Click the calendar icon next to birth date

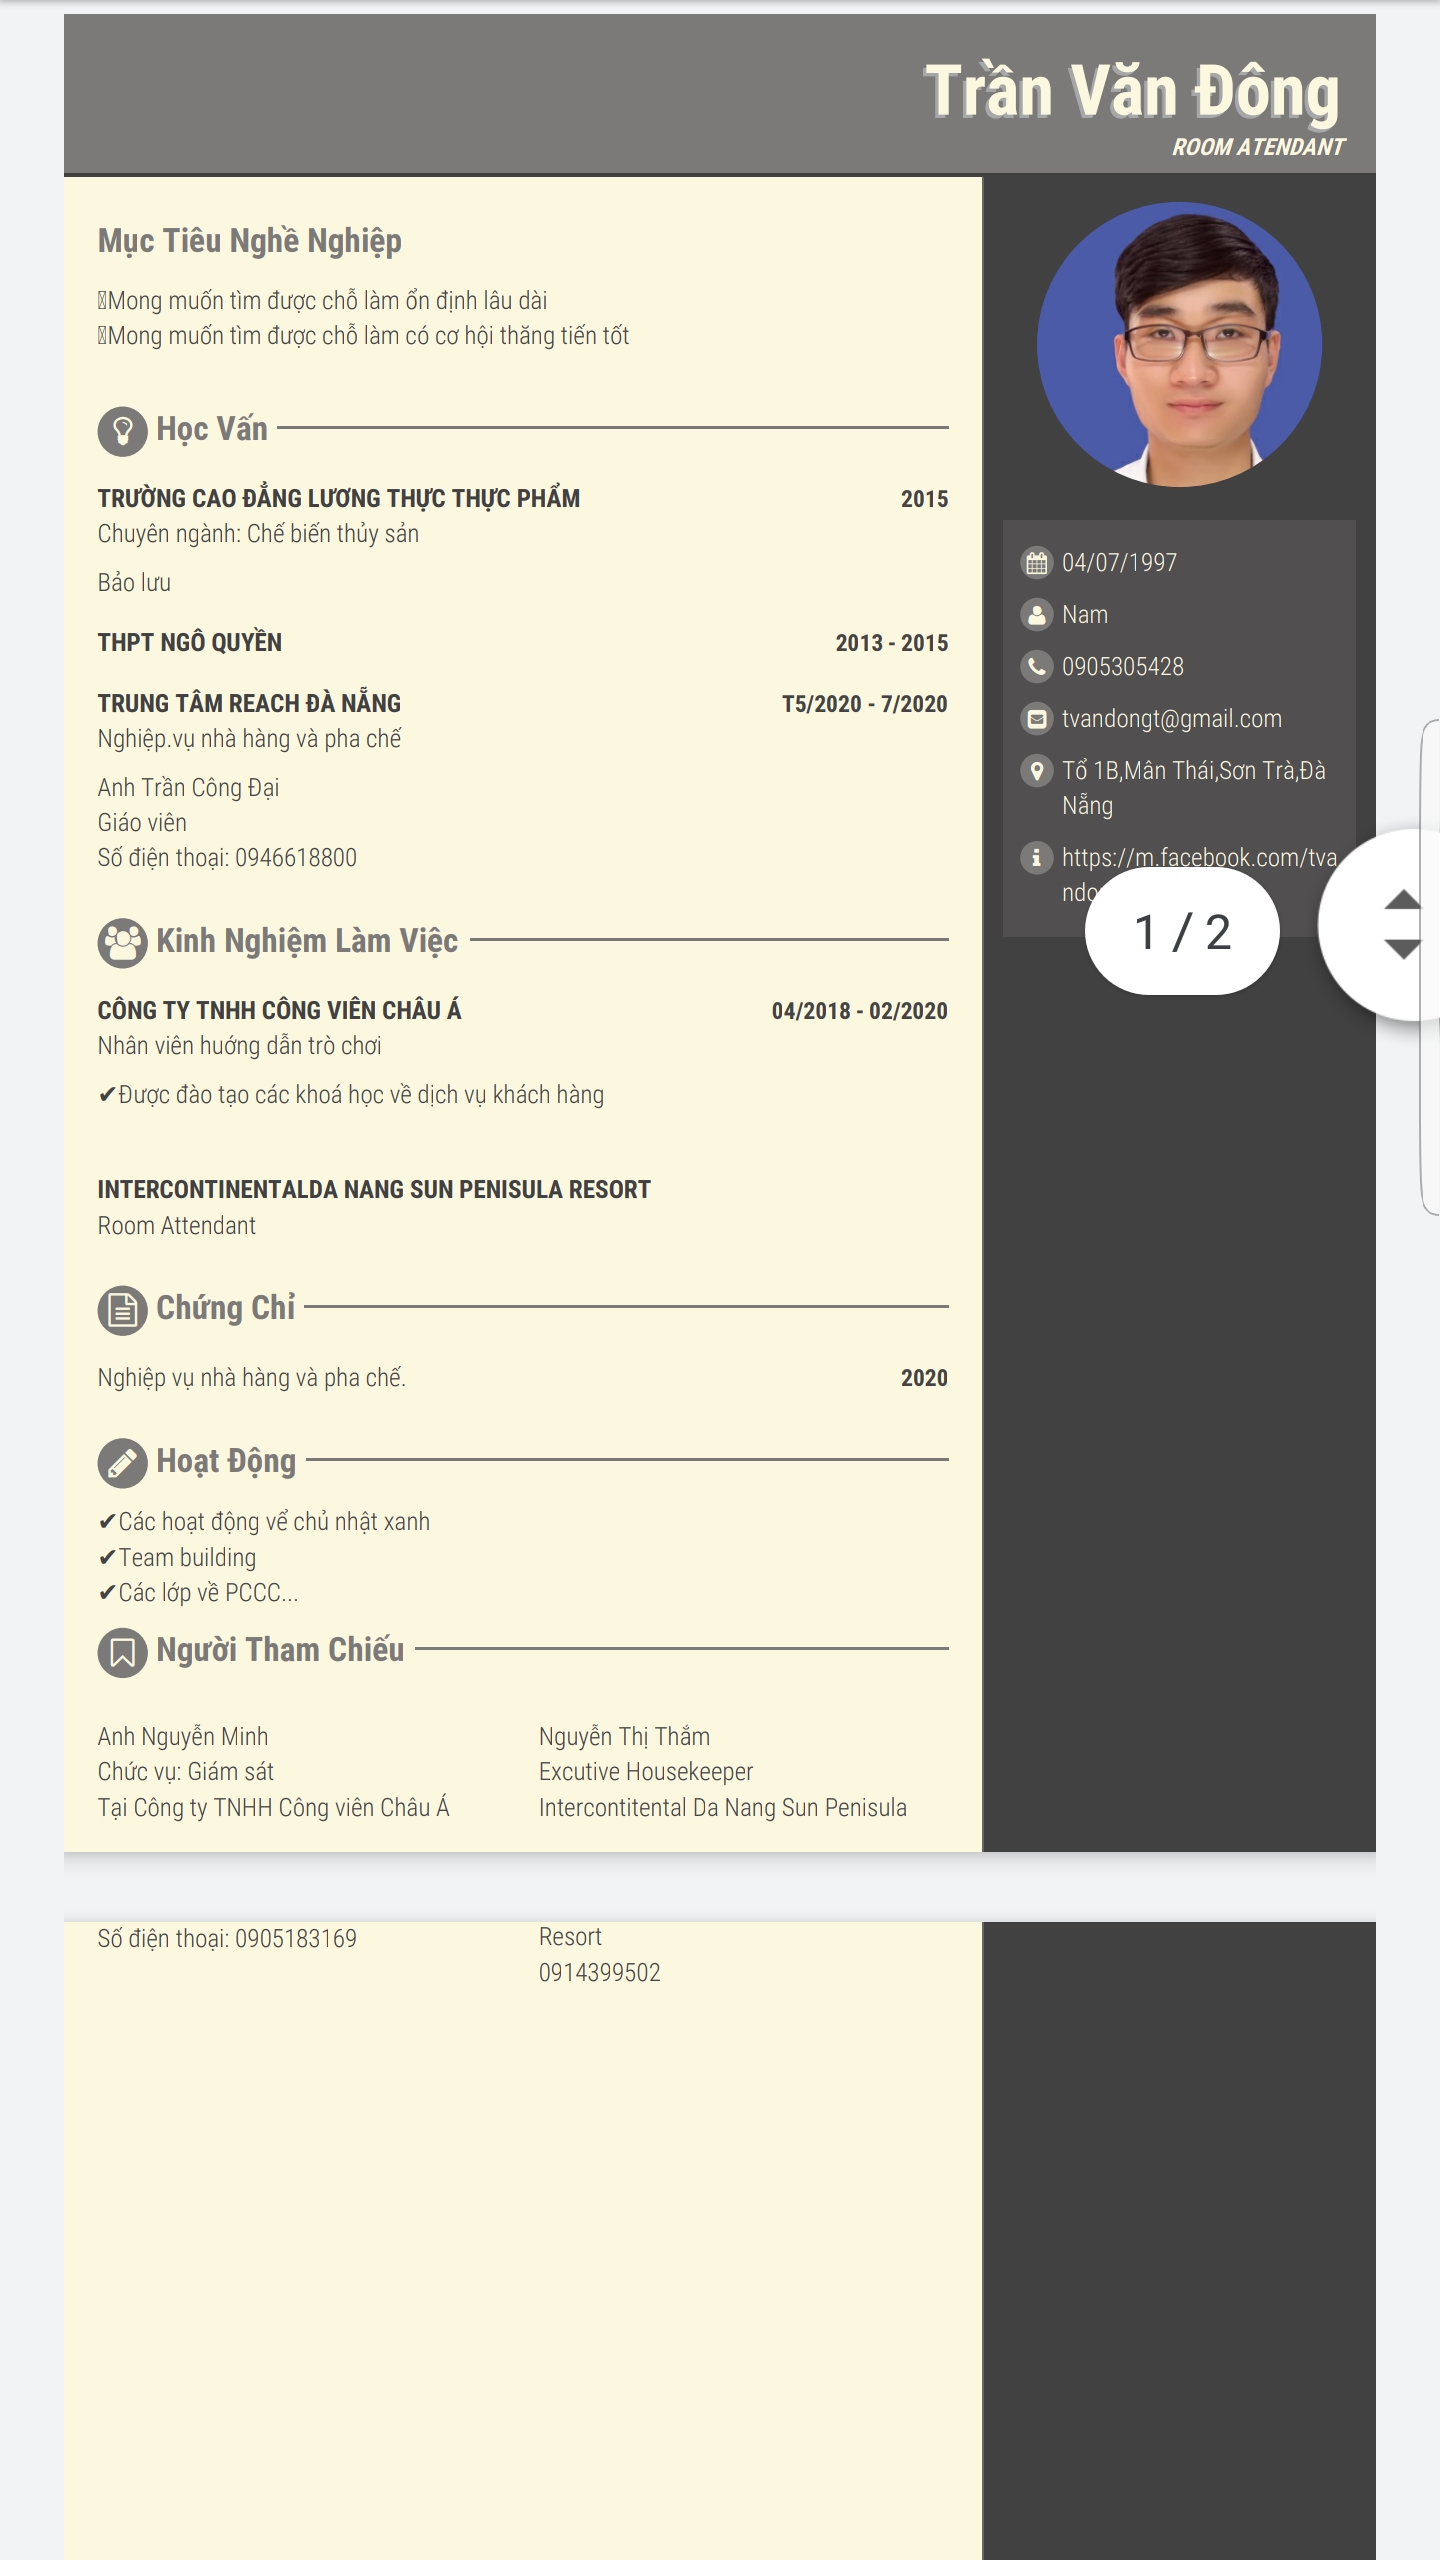[x=1037, y=563]
